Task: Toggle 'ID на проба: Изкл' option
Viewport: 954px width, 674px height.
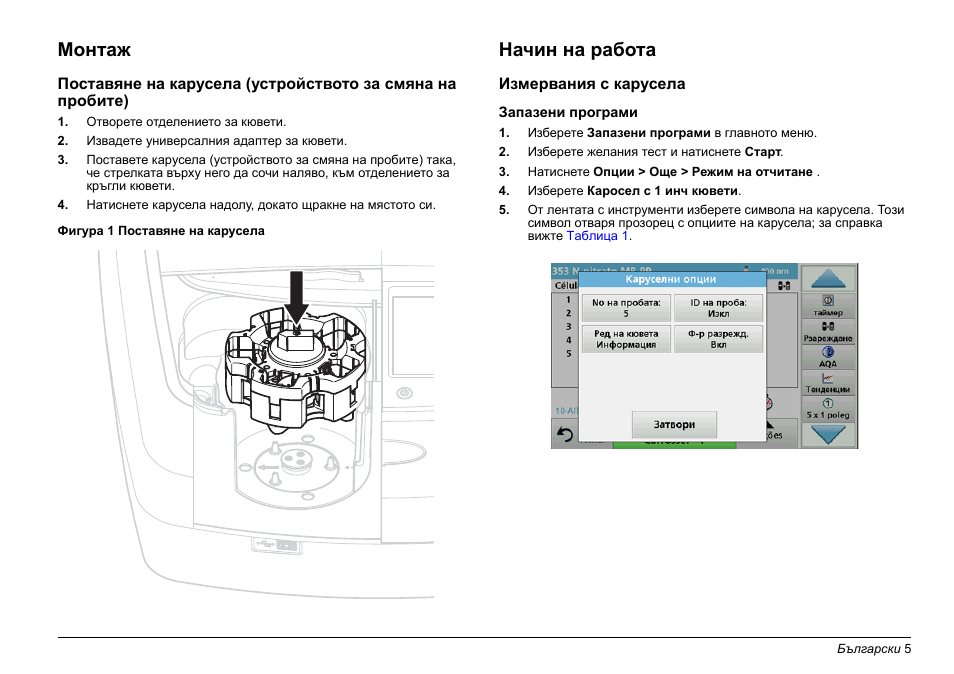Action: [x=718, y=308]
